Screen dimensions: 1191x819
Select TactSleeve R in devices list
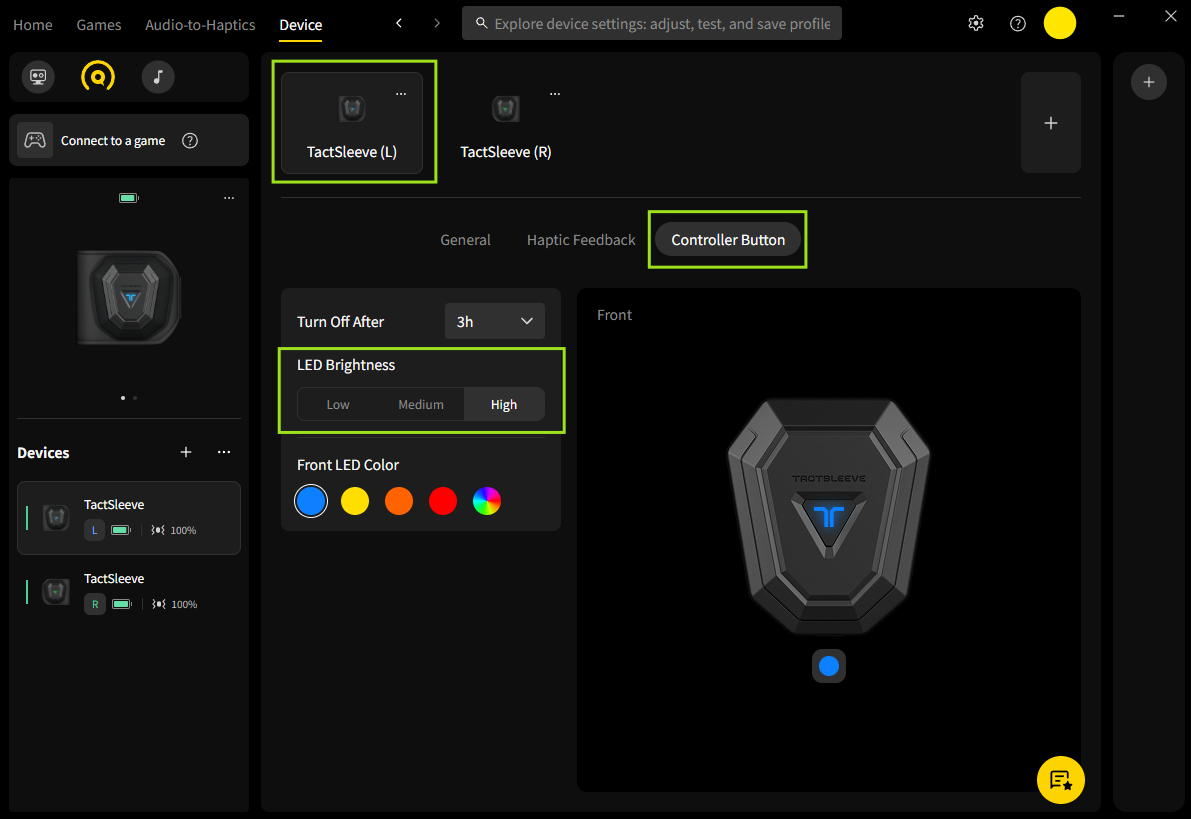click(x=129, y=591)
